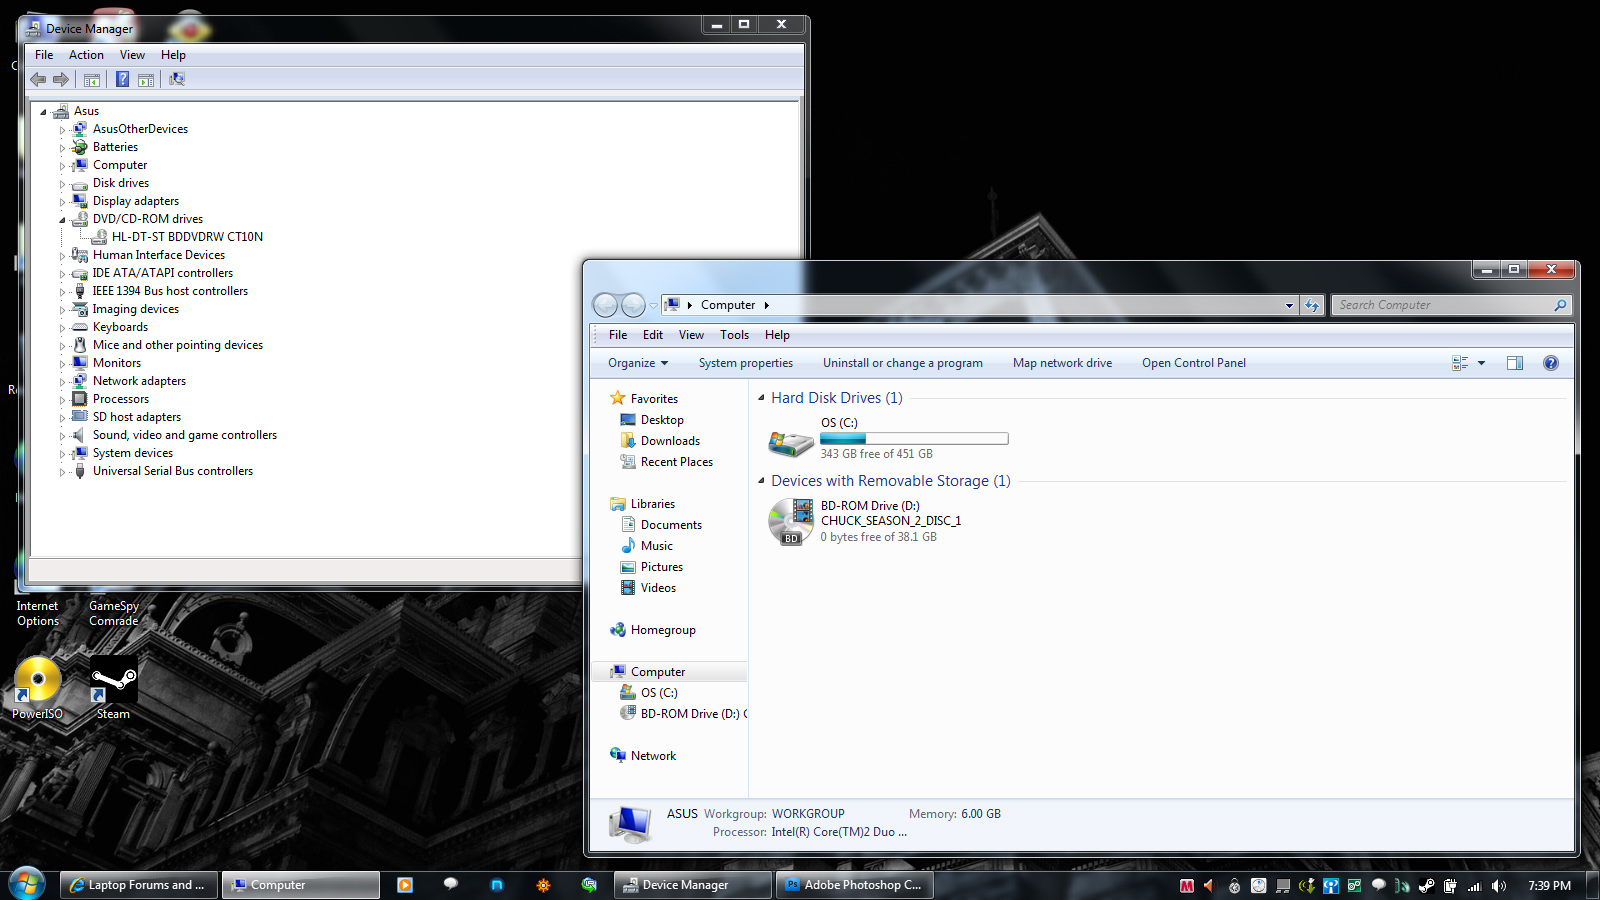Click the Steam icon in system tray

(1426, 885)
